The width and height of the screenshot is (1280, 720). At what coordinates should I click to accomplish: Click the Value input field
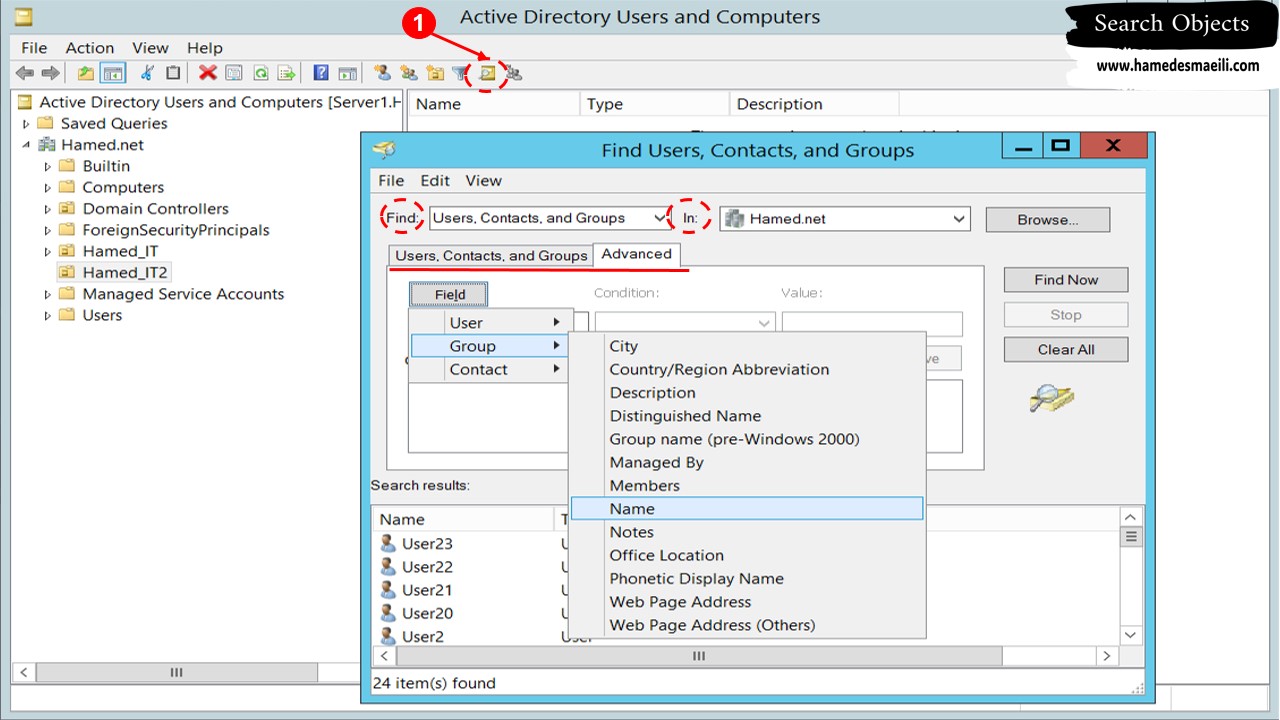(872, 323)
